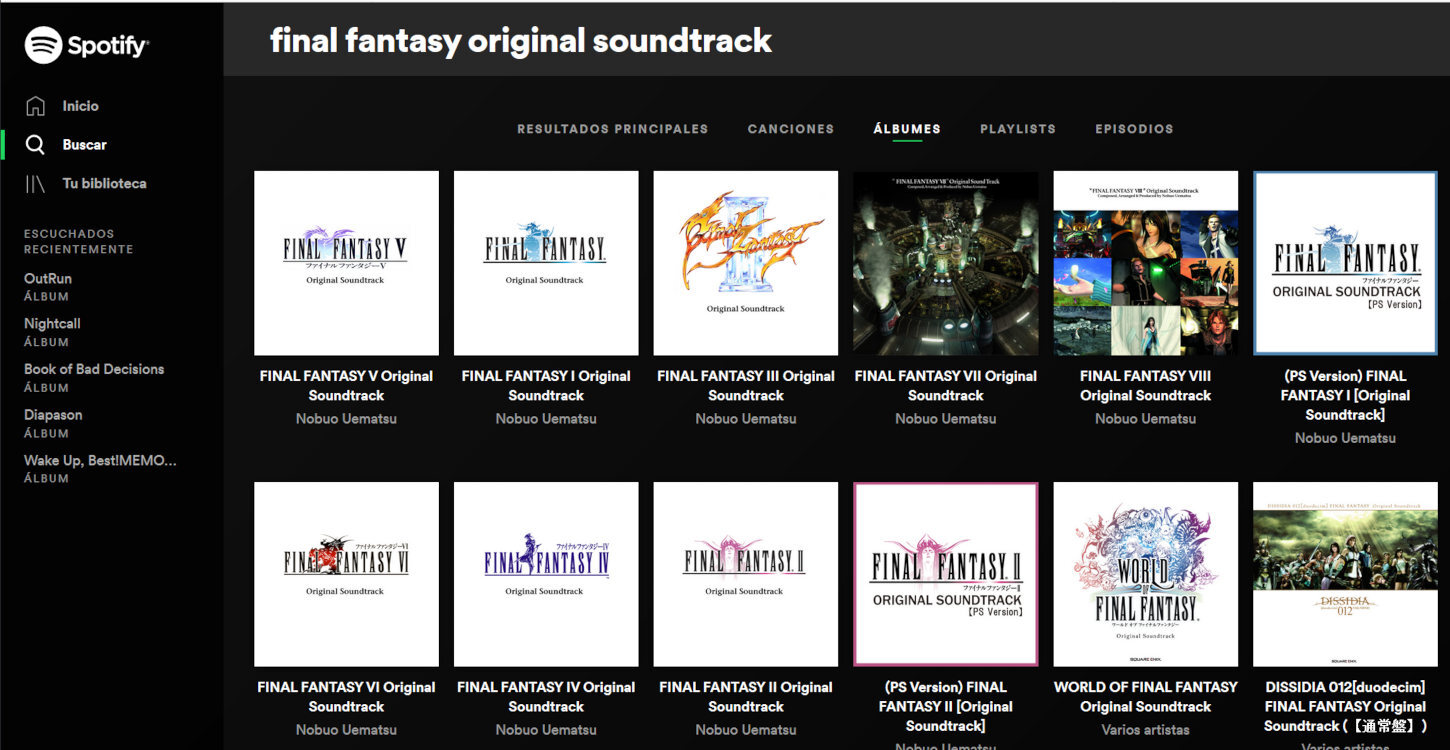Select Book of Bad Decisions
Screen dimensions: 1450x750
click(94, 368)
